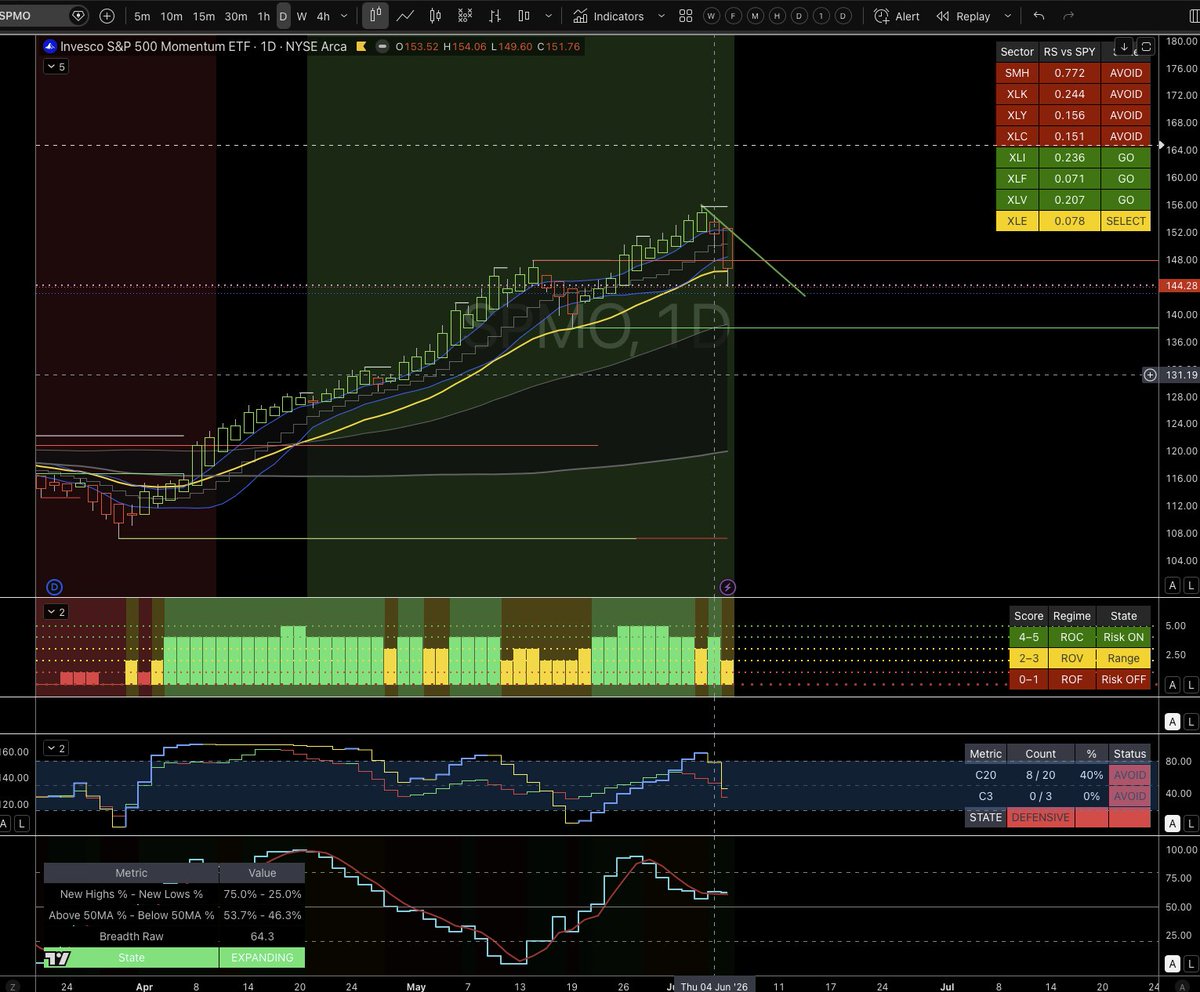
Task: Click the minus circle icon in chart legend
Action: tap(385, 47)
